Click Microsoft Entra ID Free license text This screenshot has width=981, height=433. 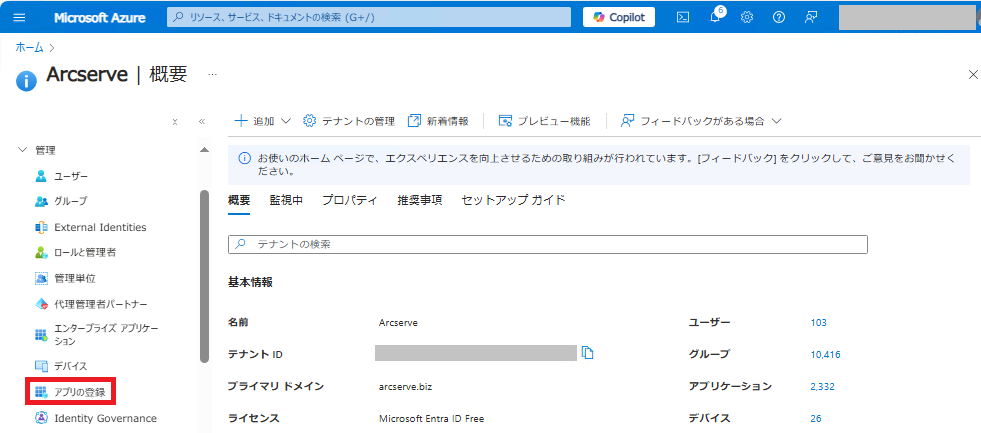(432, 419)
